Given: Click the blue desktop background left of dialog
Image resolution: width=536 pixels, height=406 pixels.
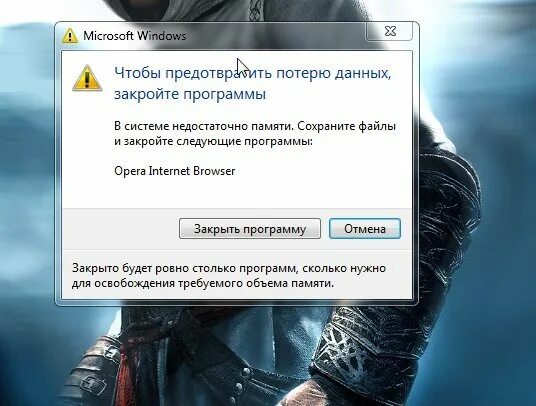Looking at the screenshot, I should coord(26,154).
